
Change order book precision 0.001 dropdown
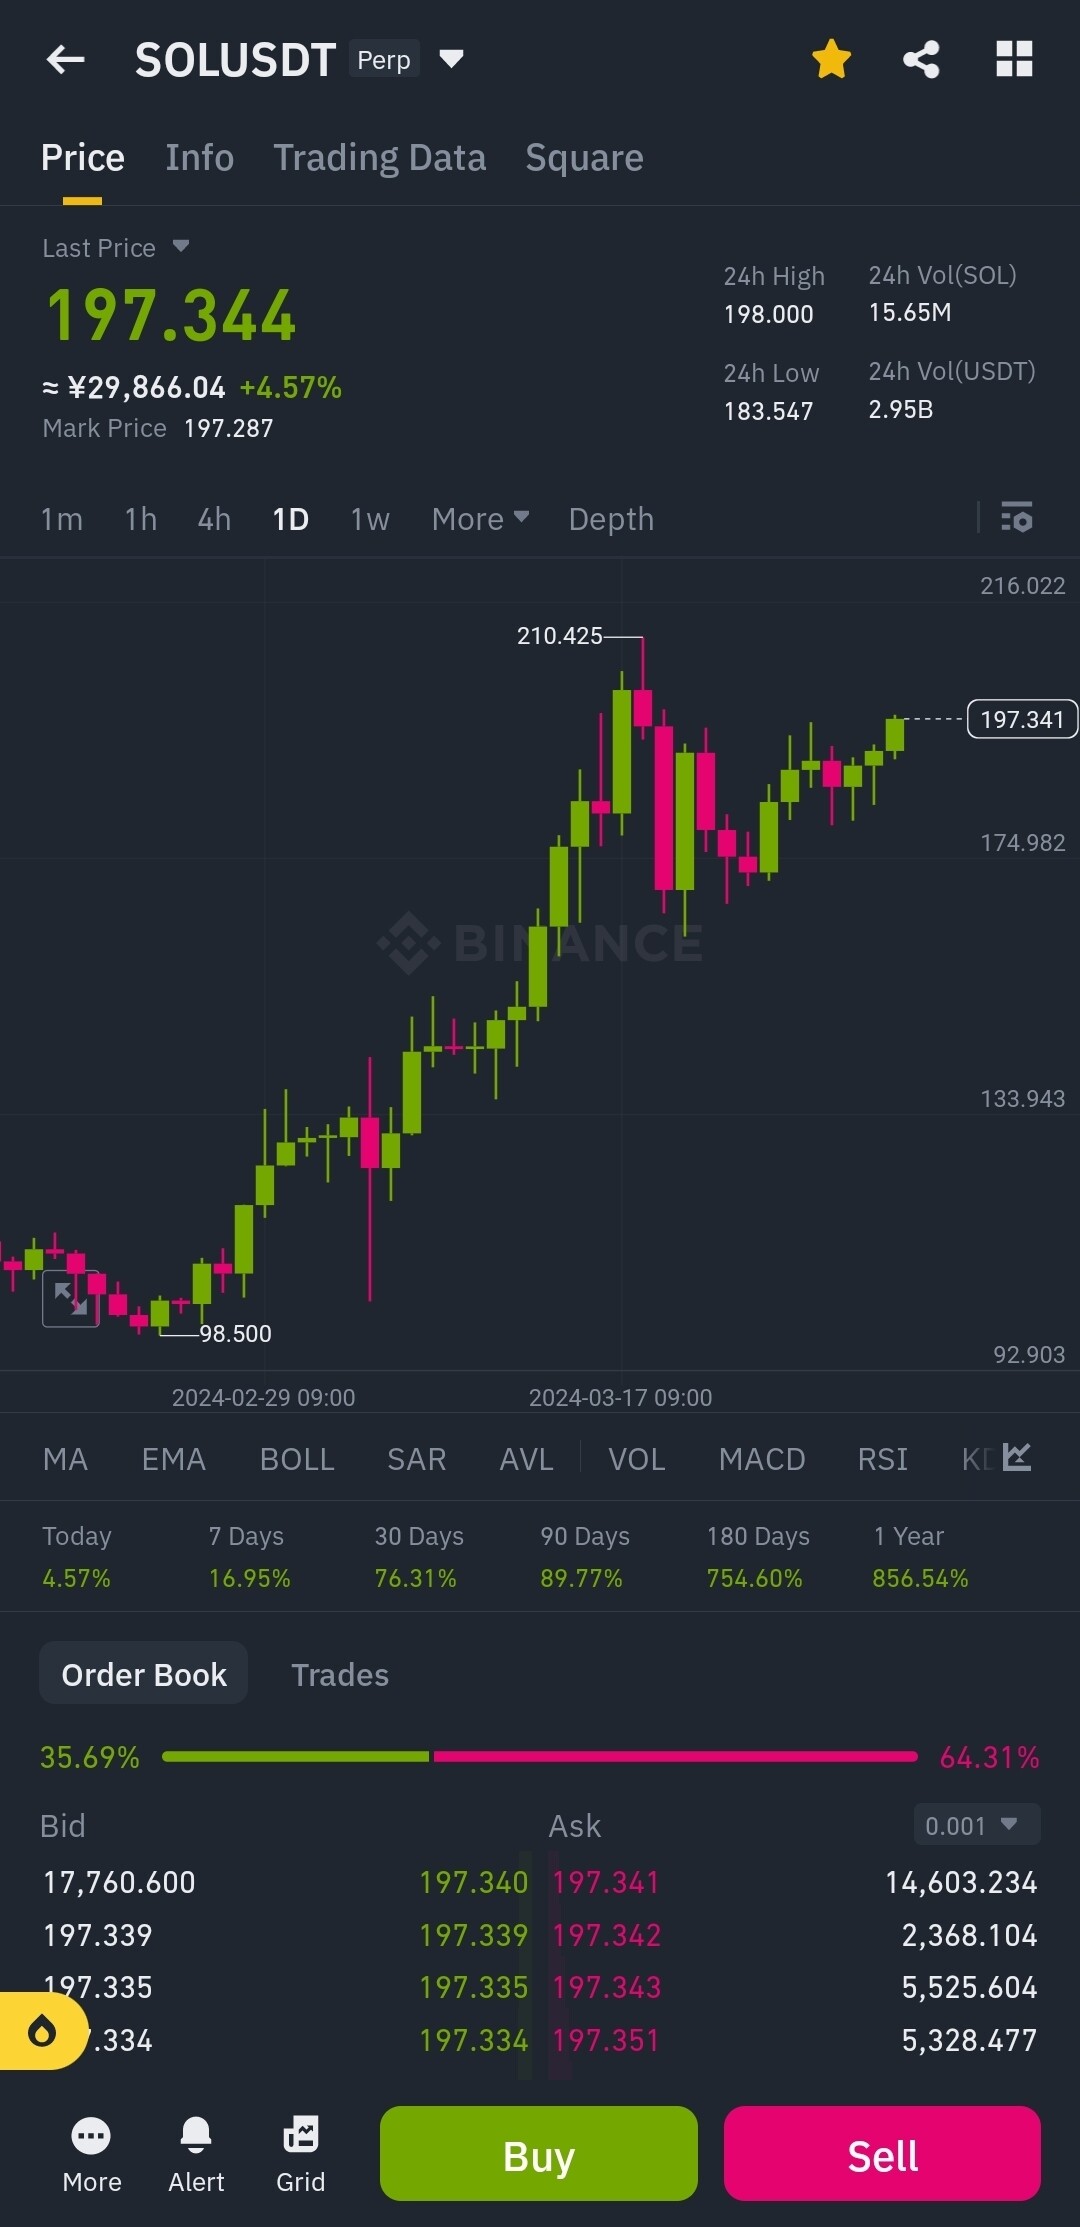click(x=976, y=1825)
